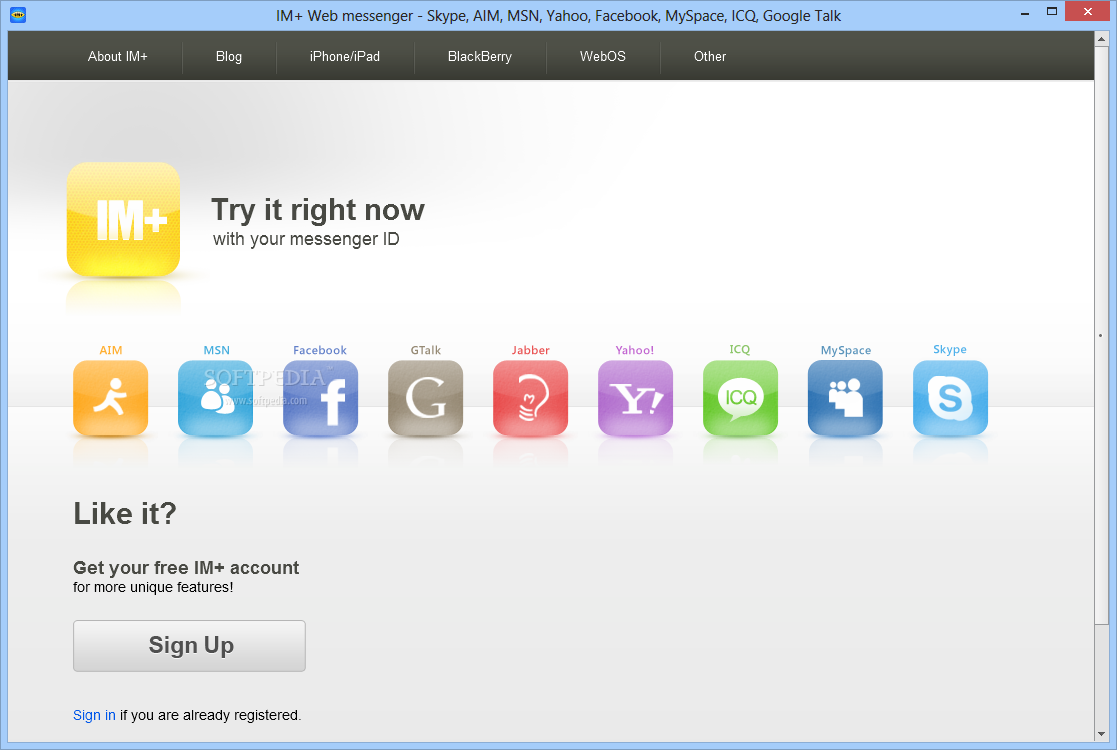Click "if you are already registered." text

tap(211, 715)
